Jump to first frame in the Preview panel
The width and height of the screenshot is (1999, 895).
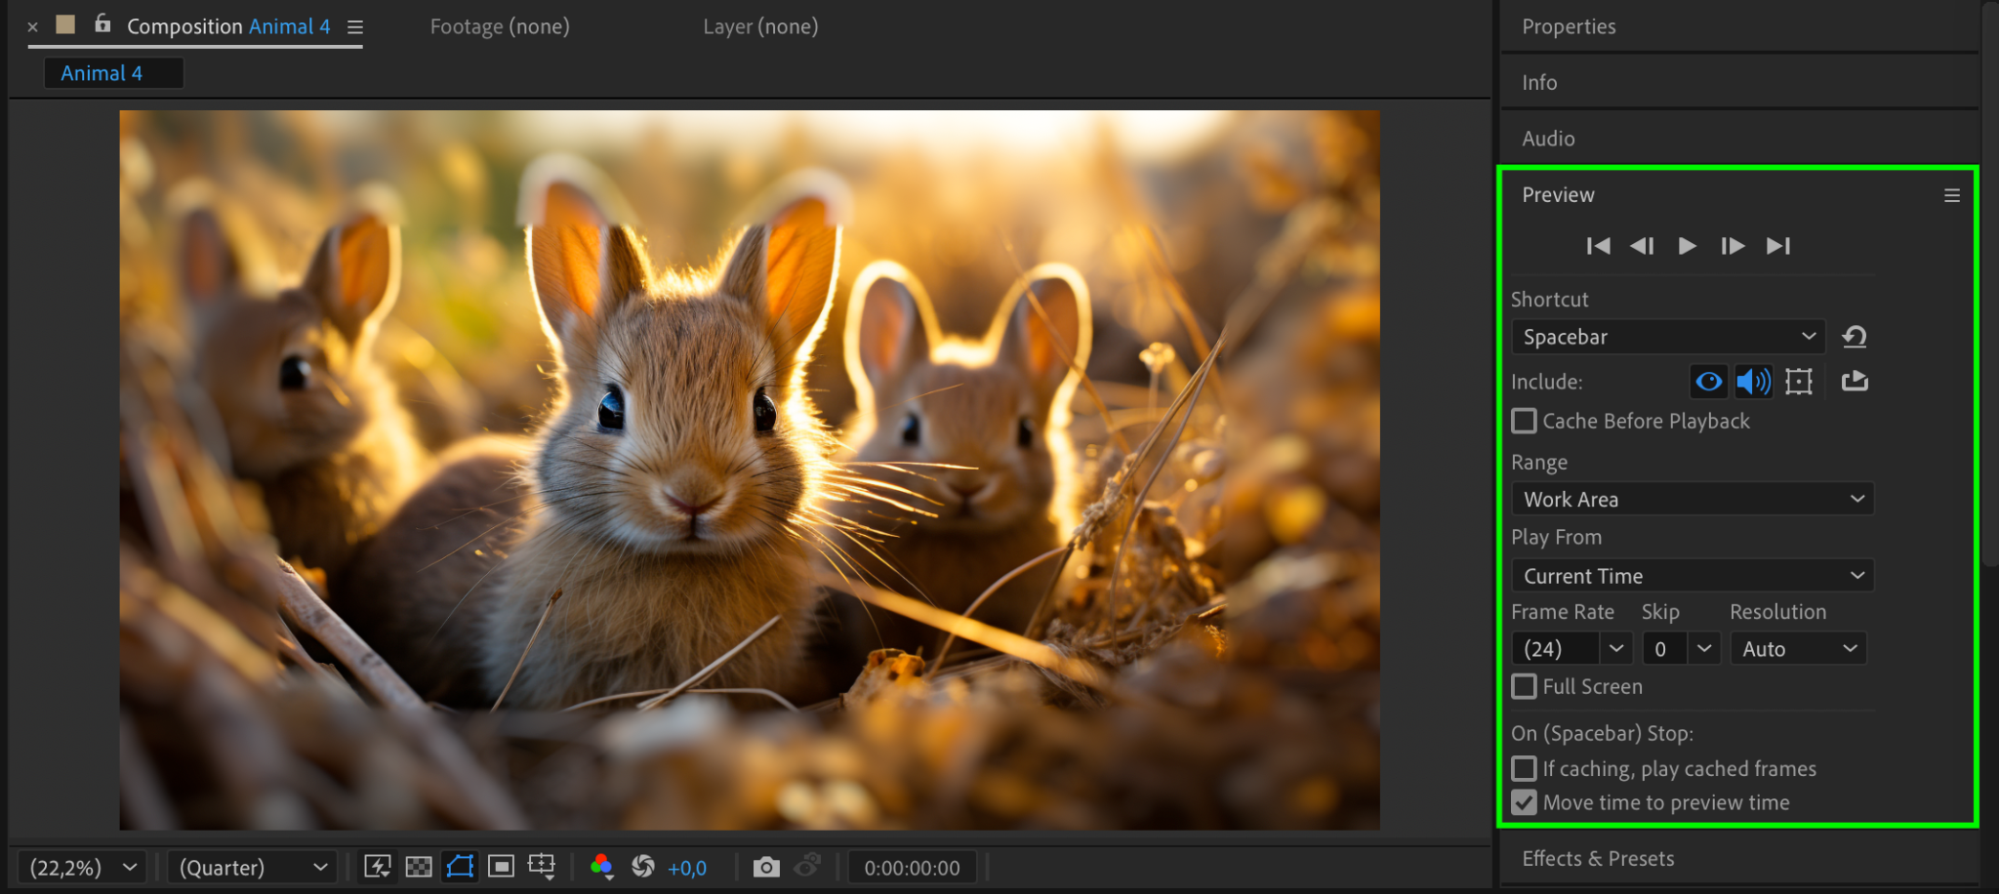(1598, 246)
